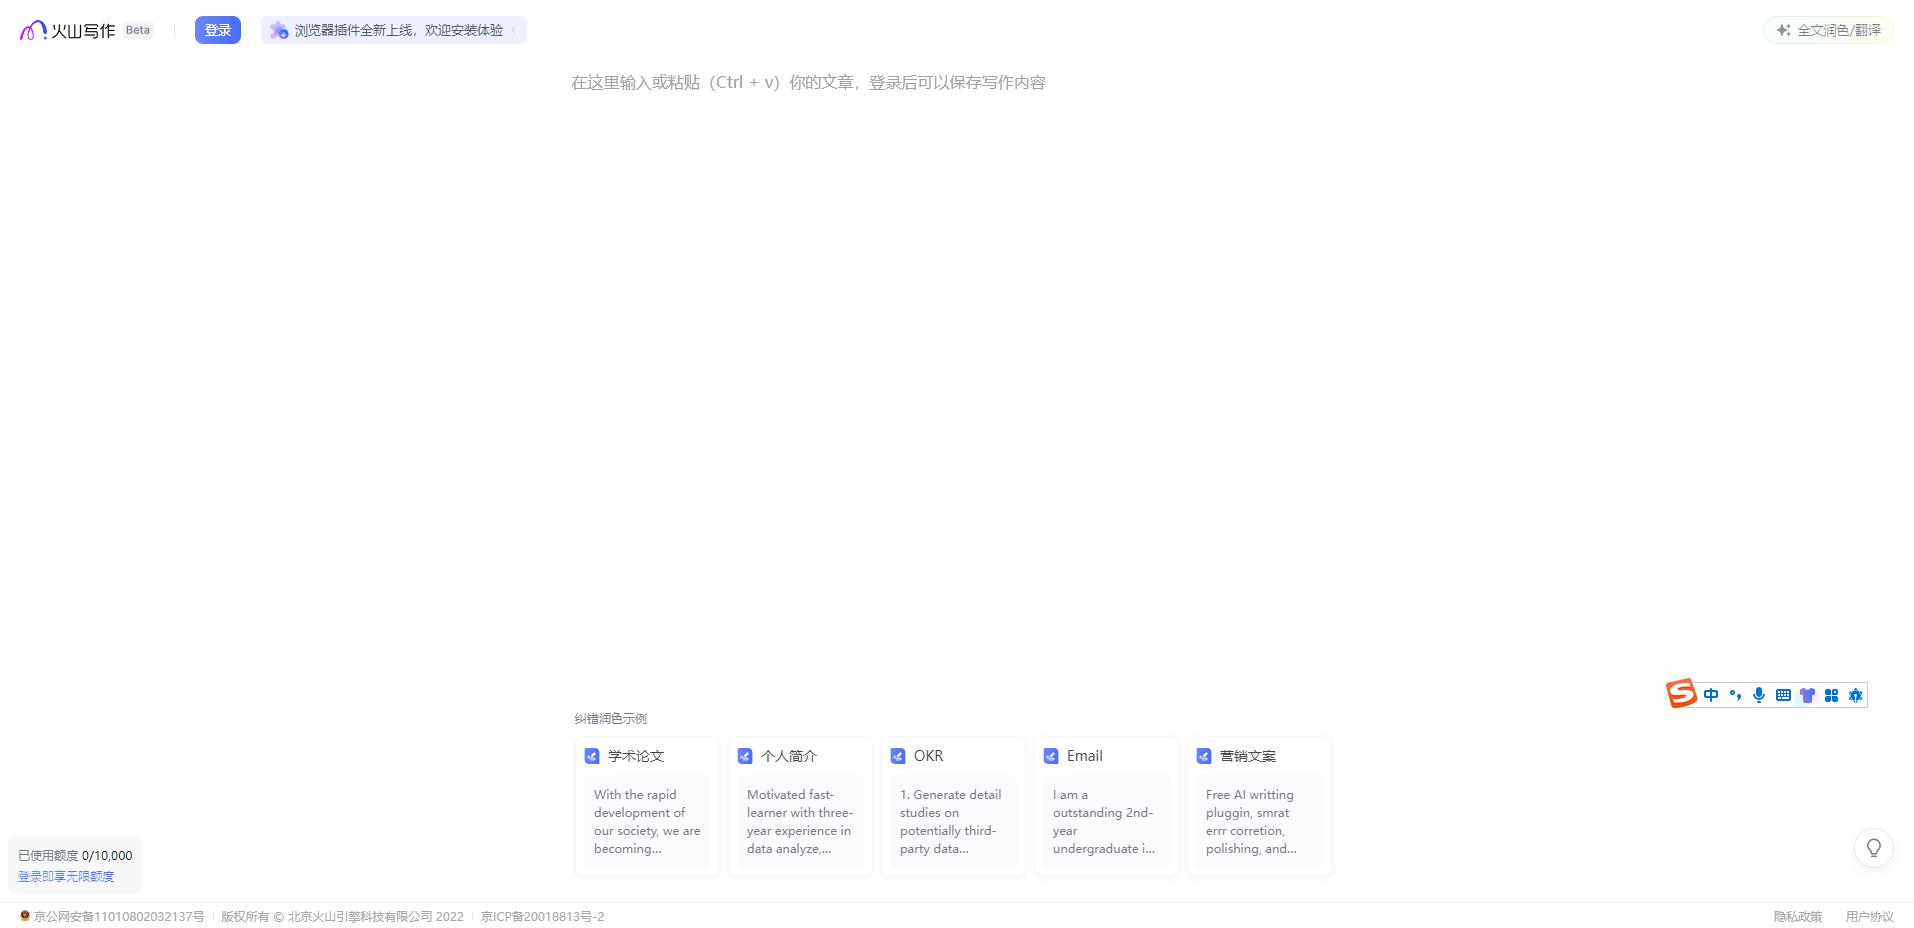Click the 火山写作 logo icon
The image size is (1914, 928).
pyautogui.click(x=33, y=30)
